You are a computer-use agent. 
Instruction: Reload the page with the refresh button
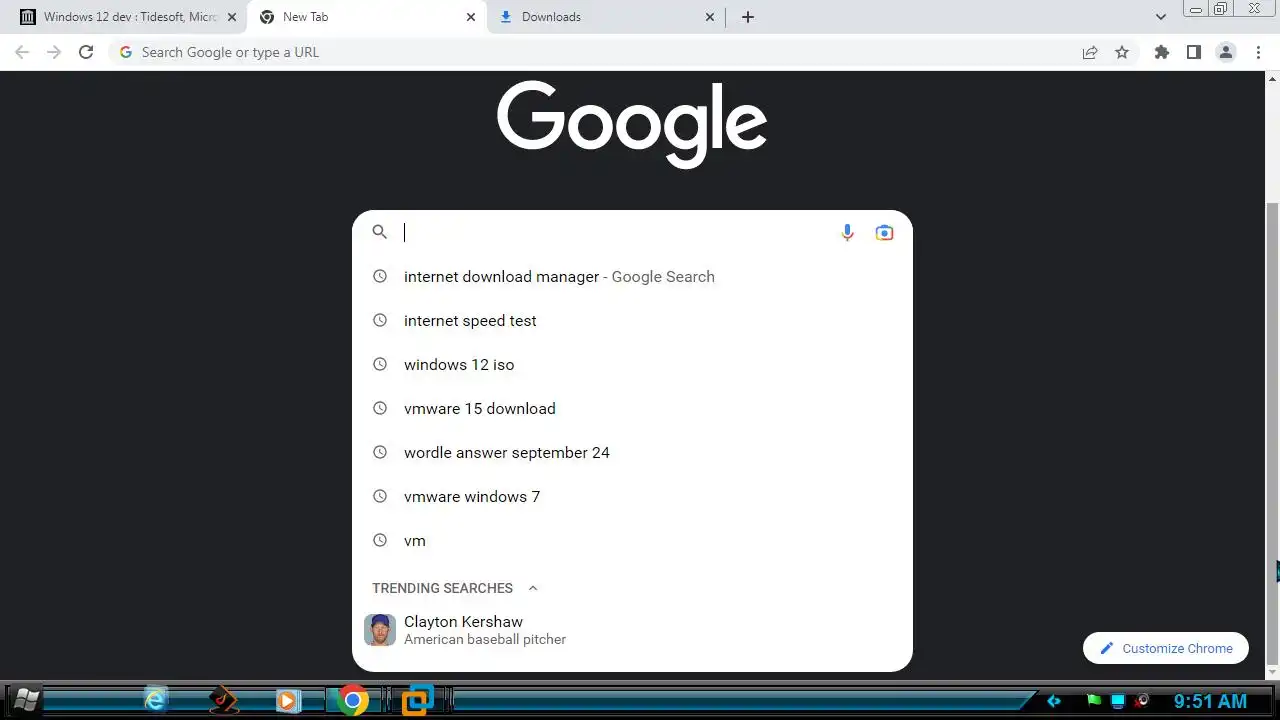[x=86, y=52]
